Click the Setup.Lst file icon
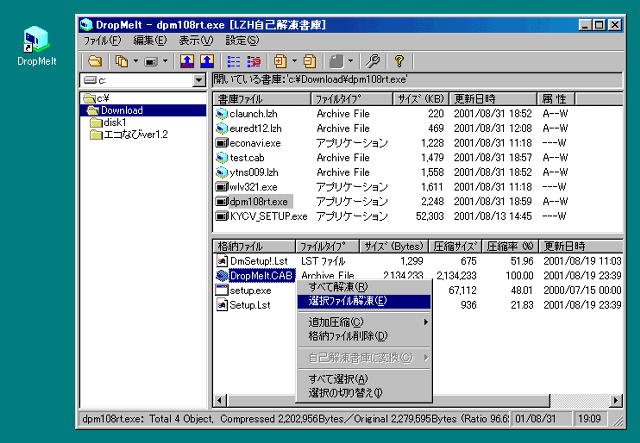Screen dimensions: 640x443 tap(222, 305)
